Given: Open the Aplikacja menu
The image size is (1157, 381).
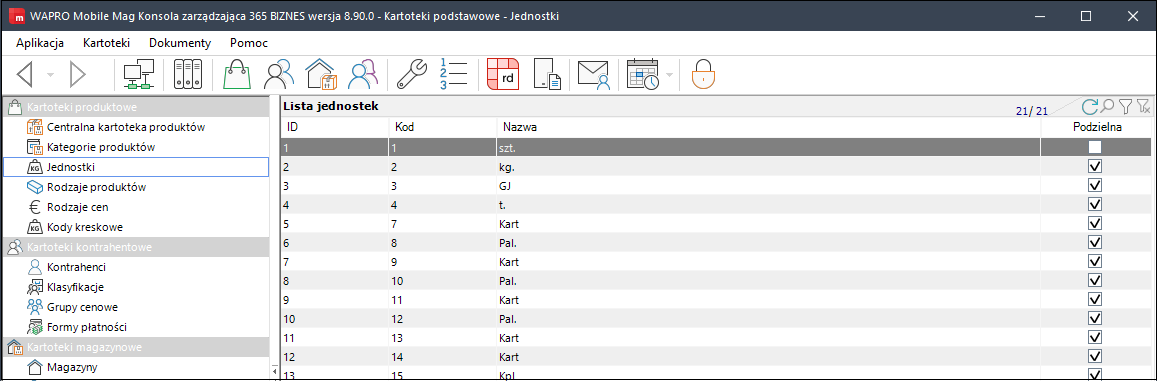Looking at the screenshot, I should [x=40, y=43].
